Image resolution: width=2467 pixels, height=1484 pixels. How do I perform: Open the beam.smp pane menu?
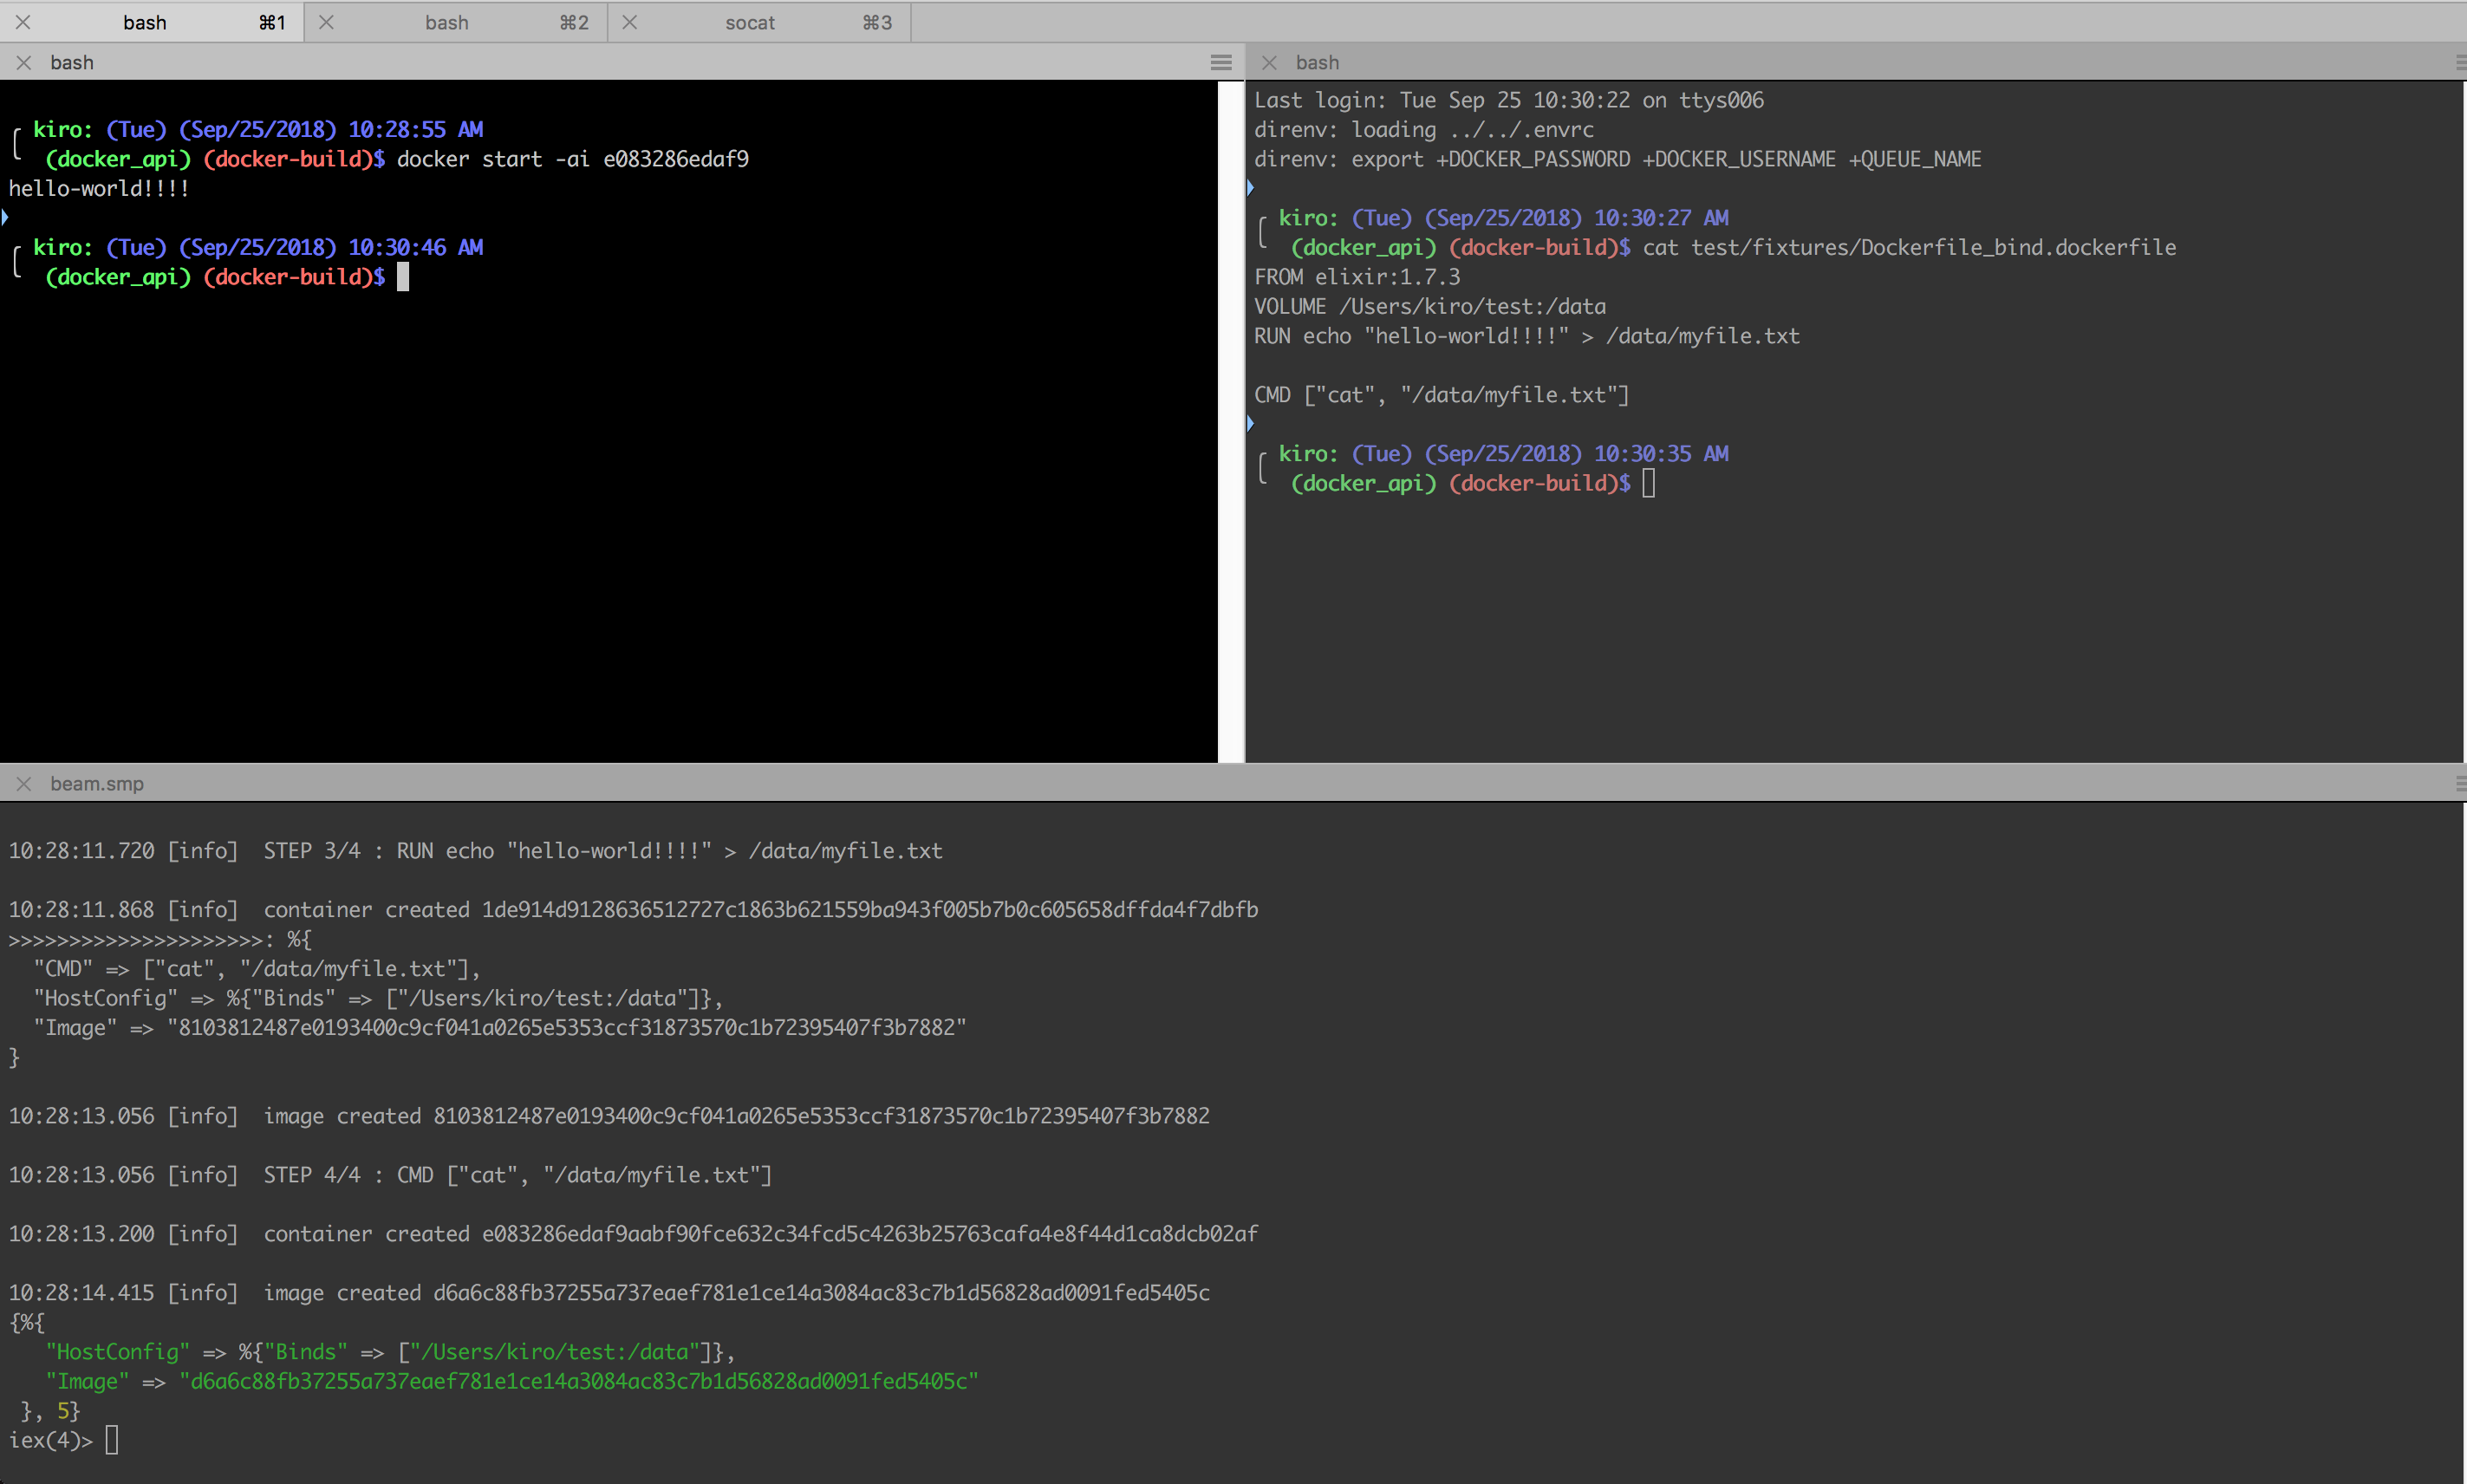pos(2459,784)
